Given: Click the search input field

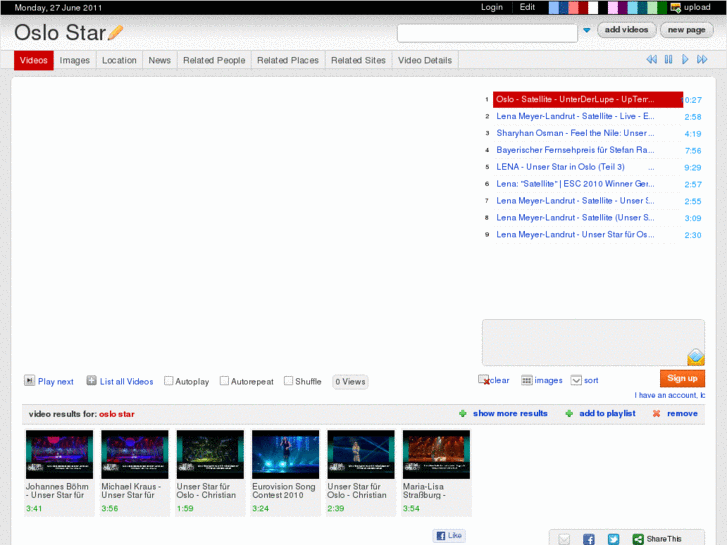Looking at the screenshot, I should (487, 33).
